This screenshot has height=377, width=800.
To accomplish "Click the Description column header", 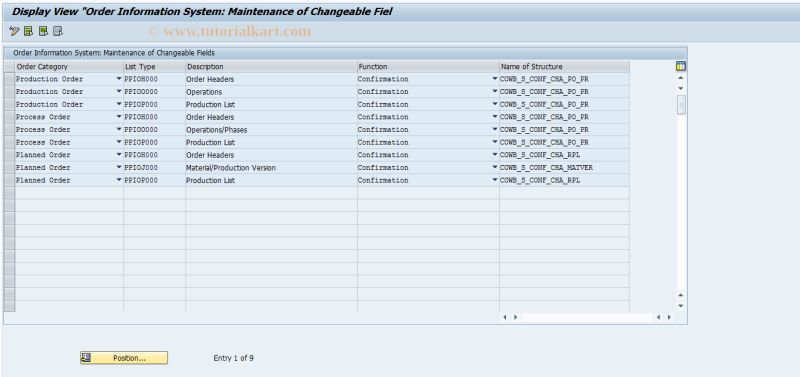I will pos(271,66).
